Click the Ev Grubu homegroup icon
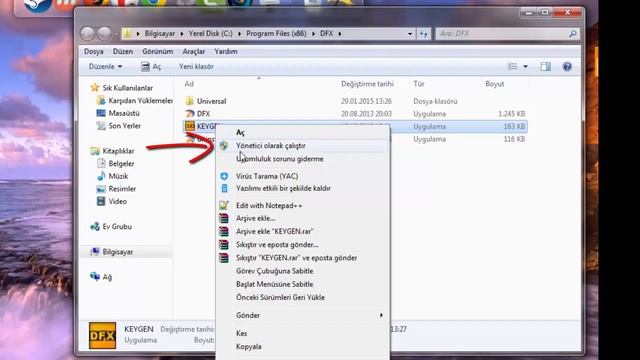This screenshot has height=360, width=640. tap(95, 226)
